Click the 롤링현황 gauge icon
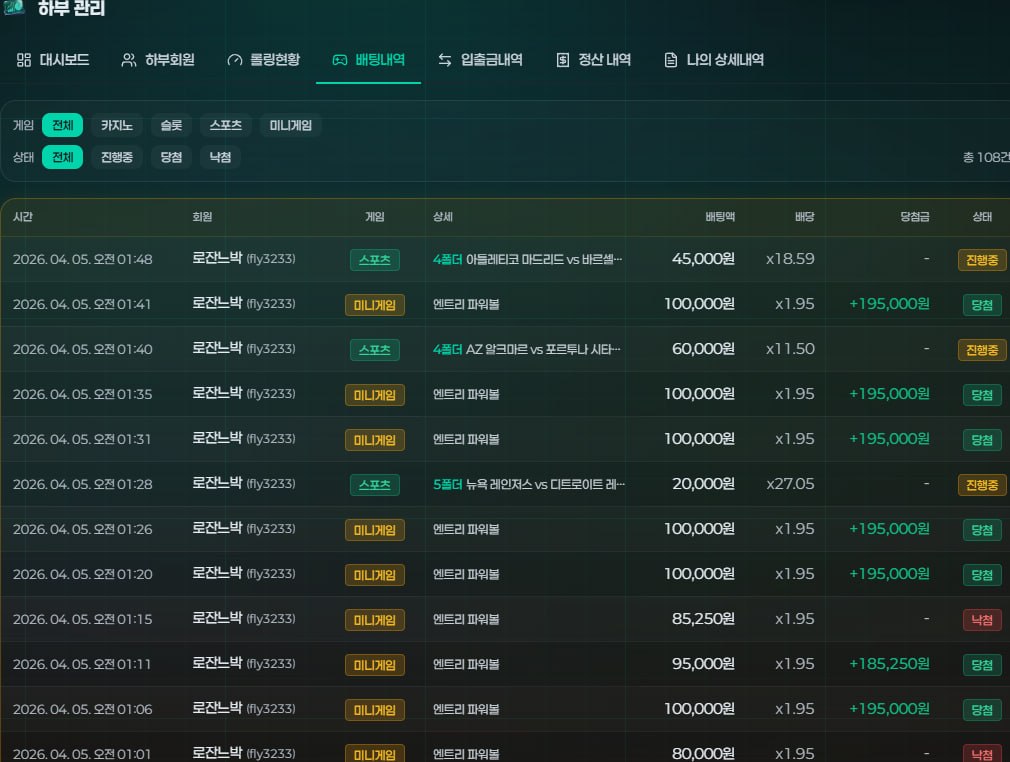Screen dimensions: 1010x762 pyautogui.click(x=235, y=60)
